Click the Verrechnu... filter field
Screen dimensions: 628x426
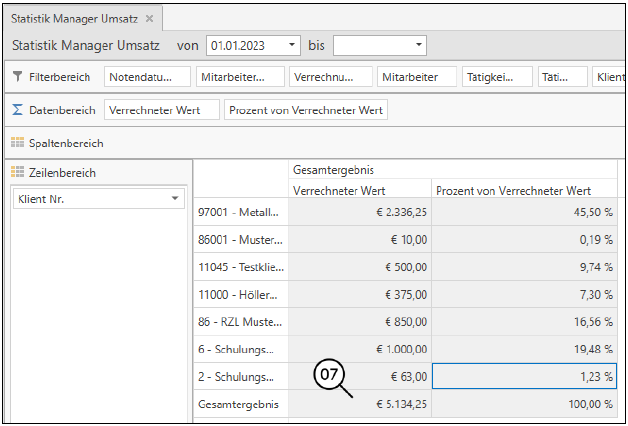click(329, 77)
